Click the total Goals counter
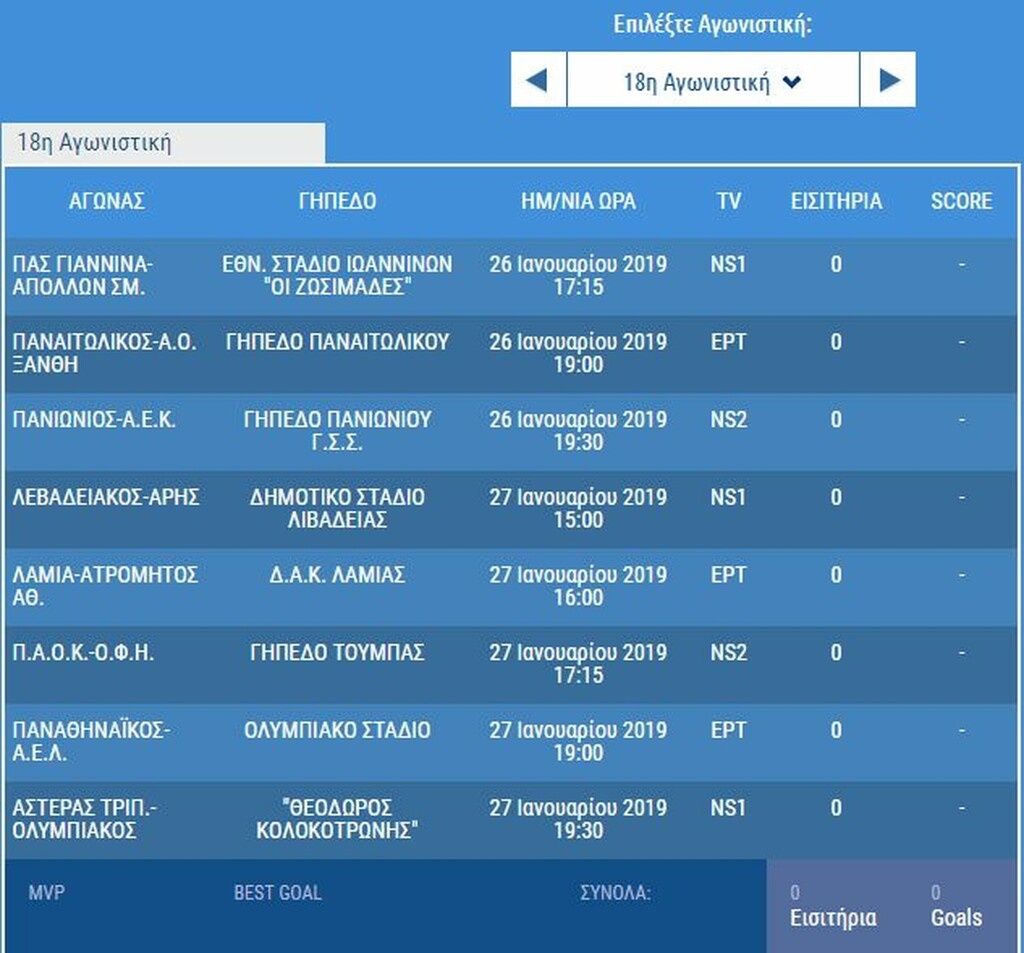The width and height of the screenshot is (1024, 953). click(x=956, y=906)
